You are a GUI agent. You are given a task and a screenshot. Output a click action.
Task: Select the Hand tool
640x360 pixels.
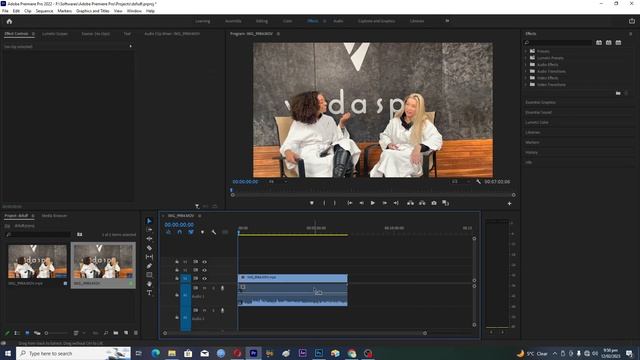point(149,284)
